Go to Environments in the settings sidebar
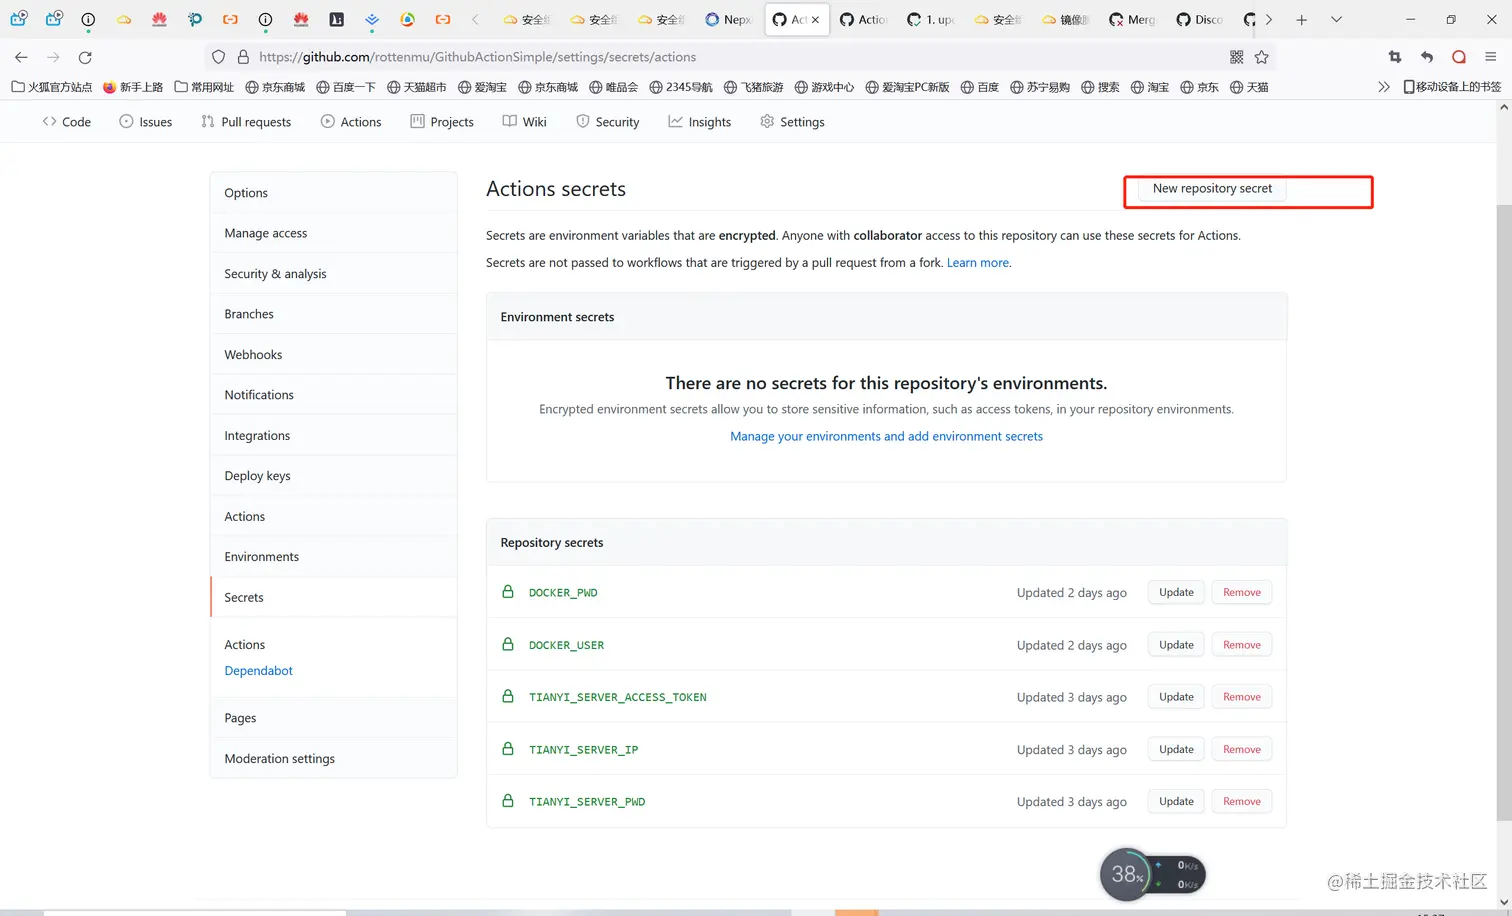This screenshot has height=916, width=1512. [334, 557]
